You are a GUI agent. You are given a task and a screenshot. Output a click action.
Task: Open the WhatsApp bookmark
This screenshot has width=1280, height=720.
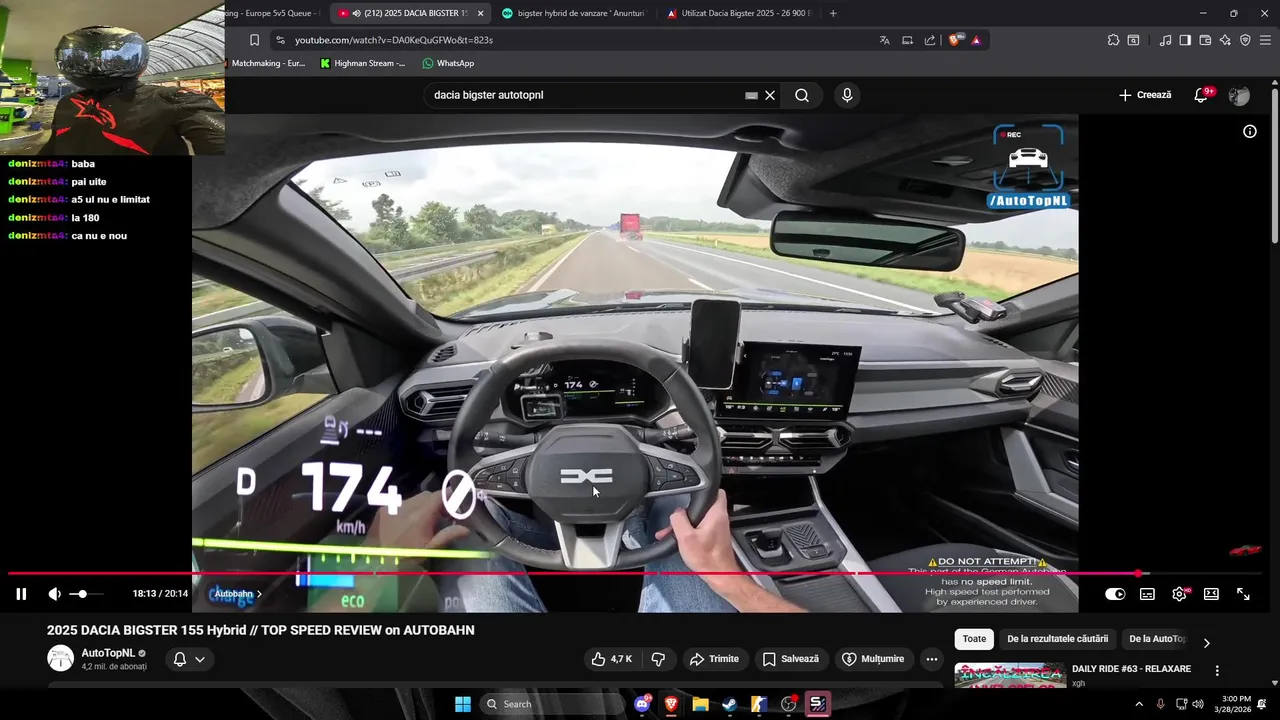pyautogui.click(x=448, y=63)
